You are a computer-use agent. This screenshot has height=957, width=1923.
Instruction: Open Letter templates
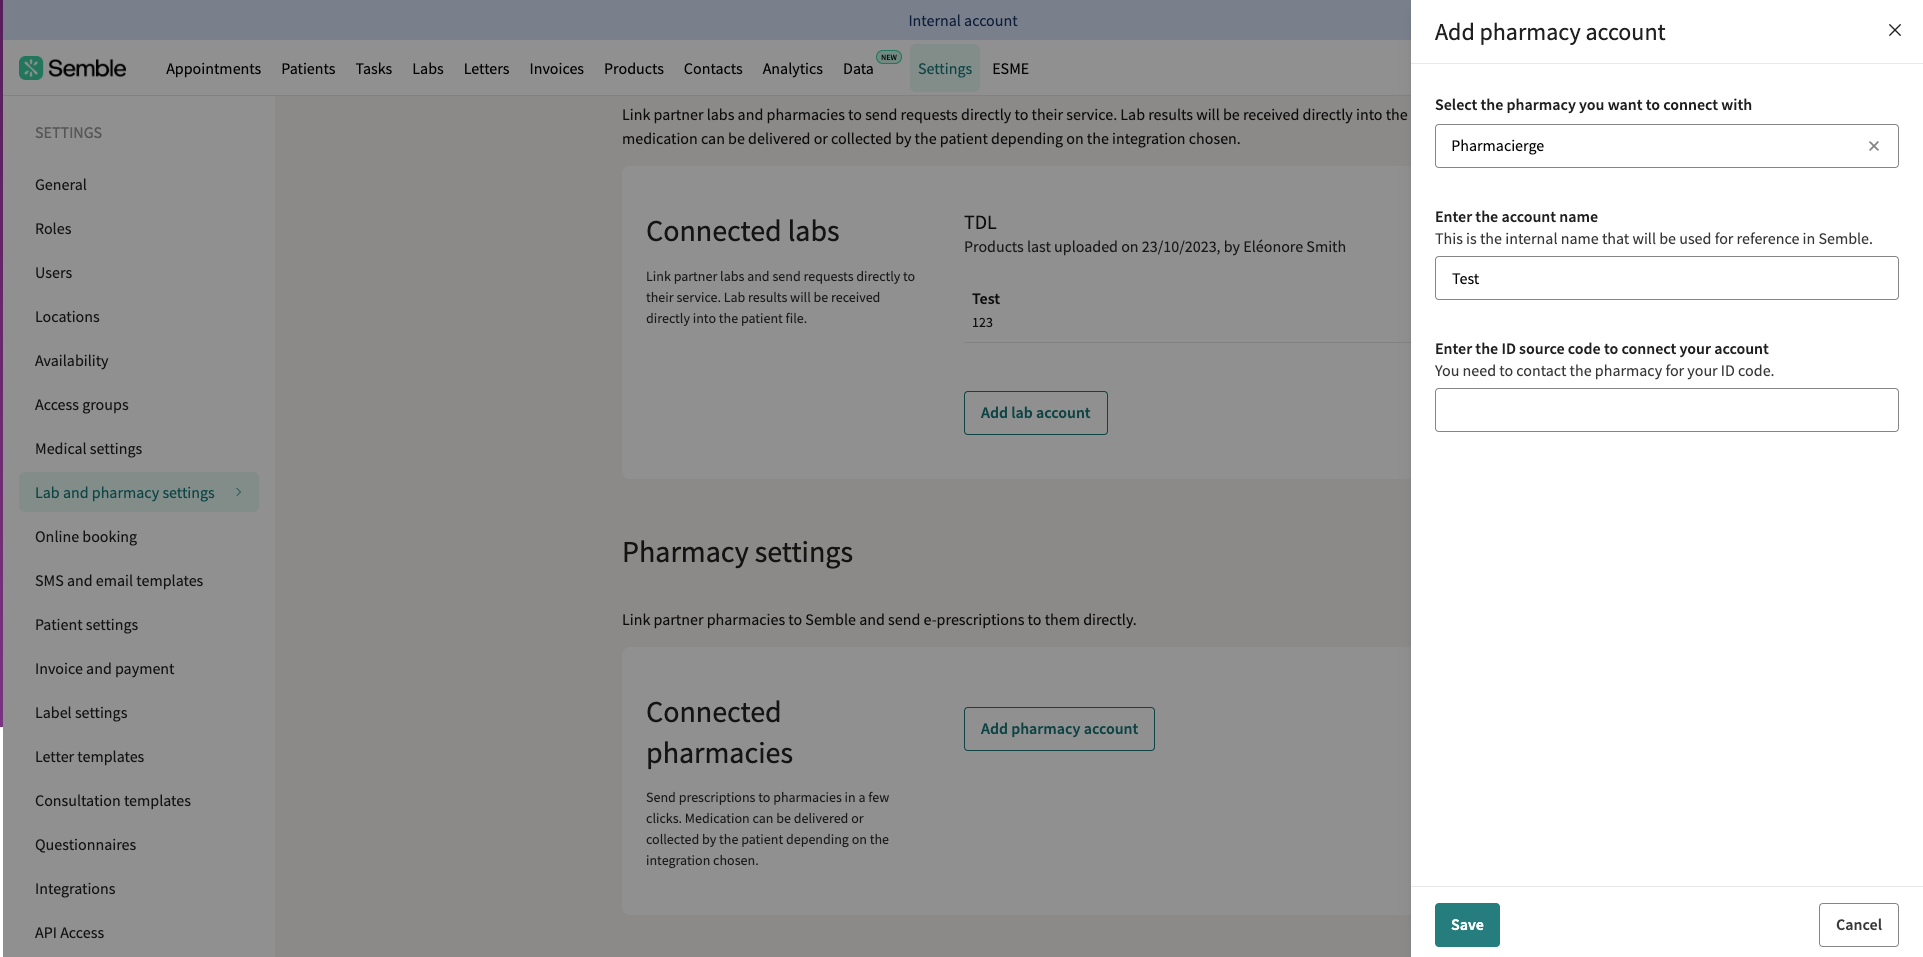[x=89, y=756]
